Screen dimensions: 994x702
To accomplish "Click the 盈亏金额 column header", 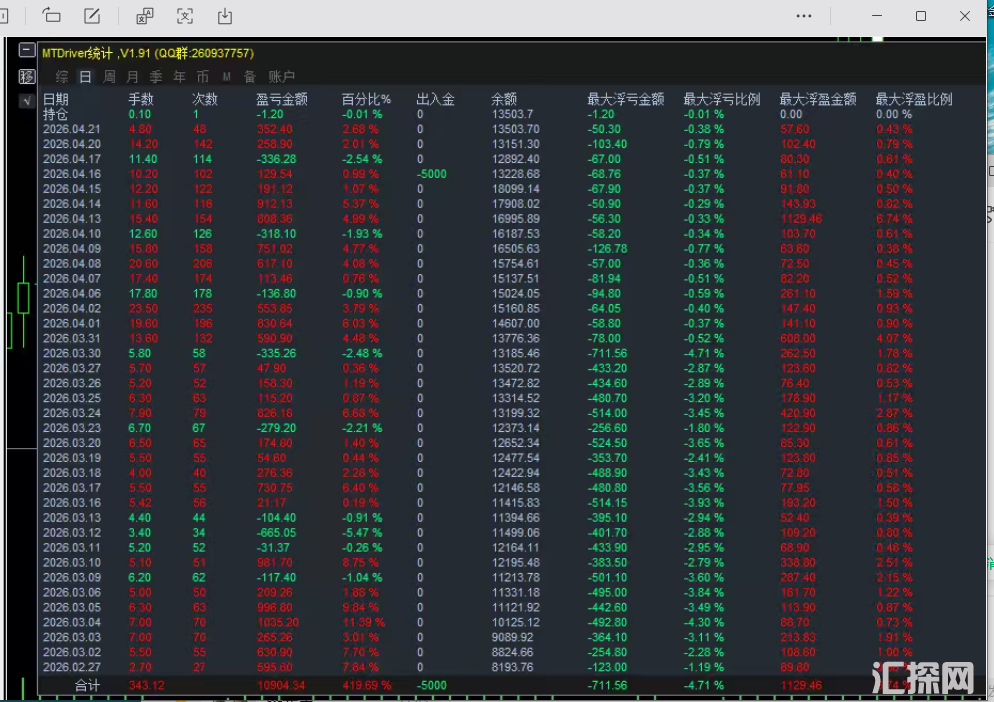I will (282, 99).
